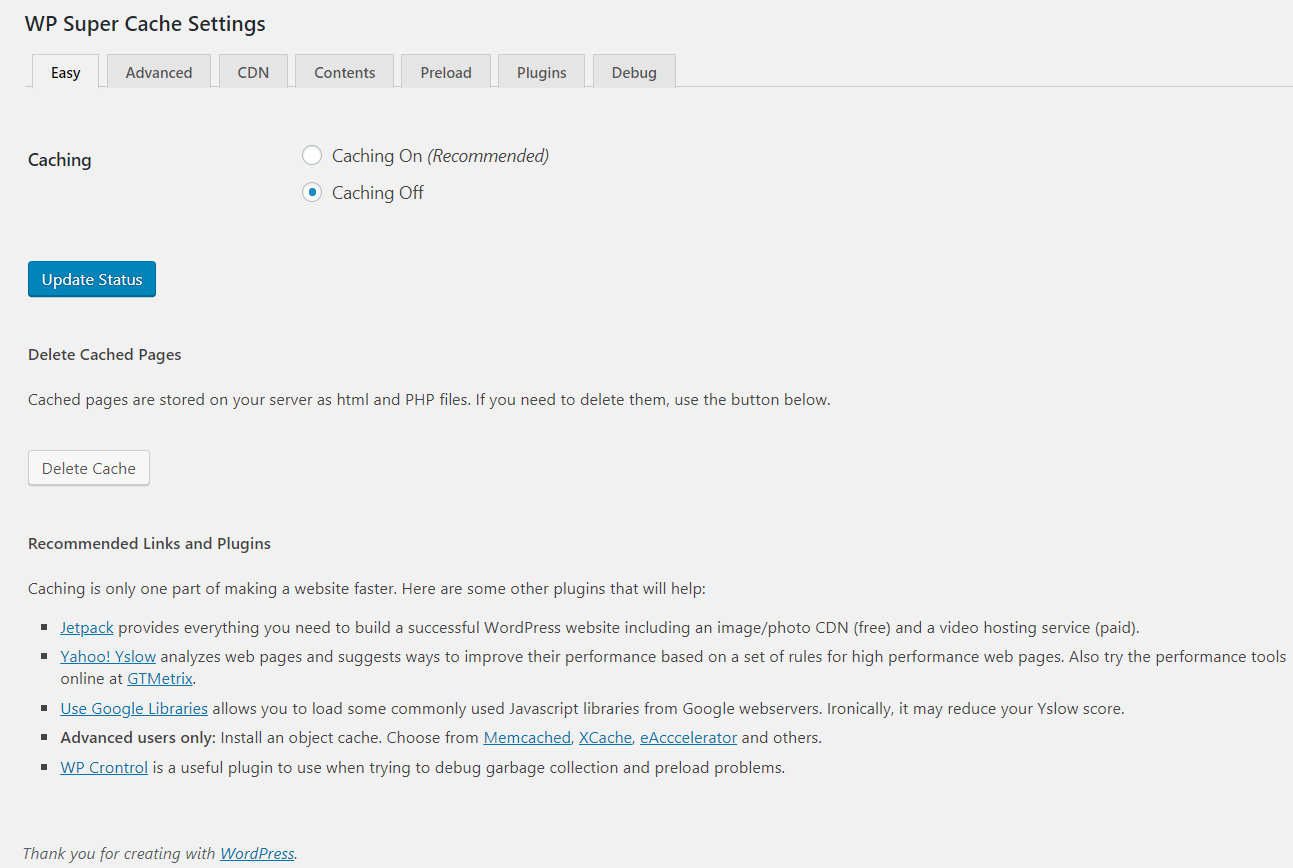Select the Easy tab

65,71
